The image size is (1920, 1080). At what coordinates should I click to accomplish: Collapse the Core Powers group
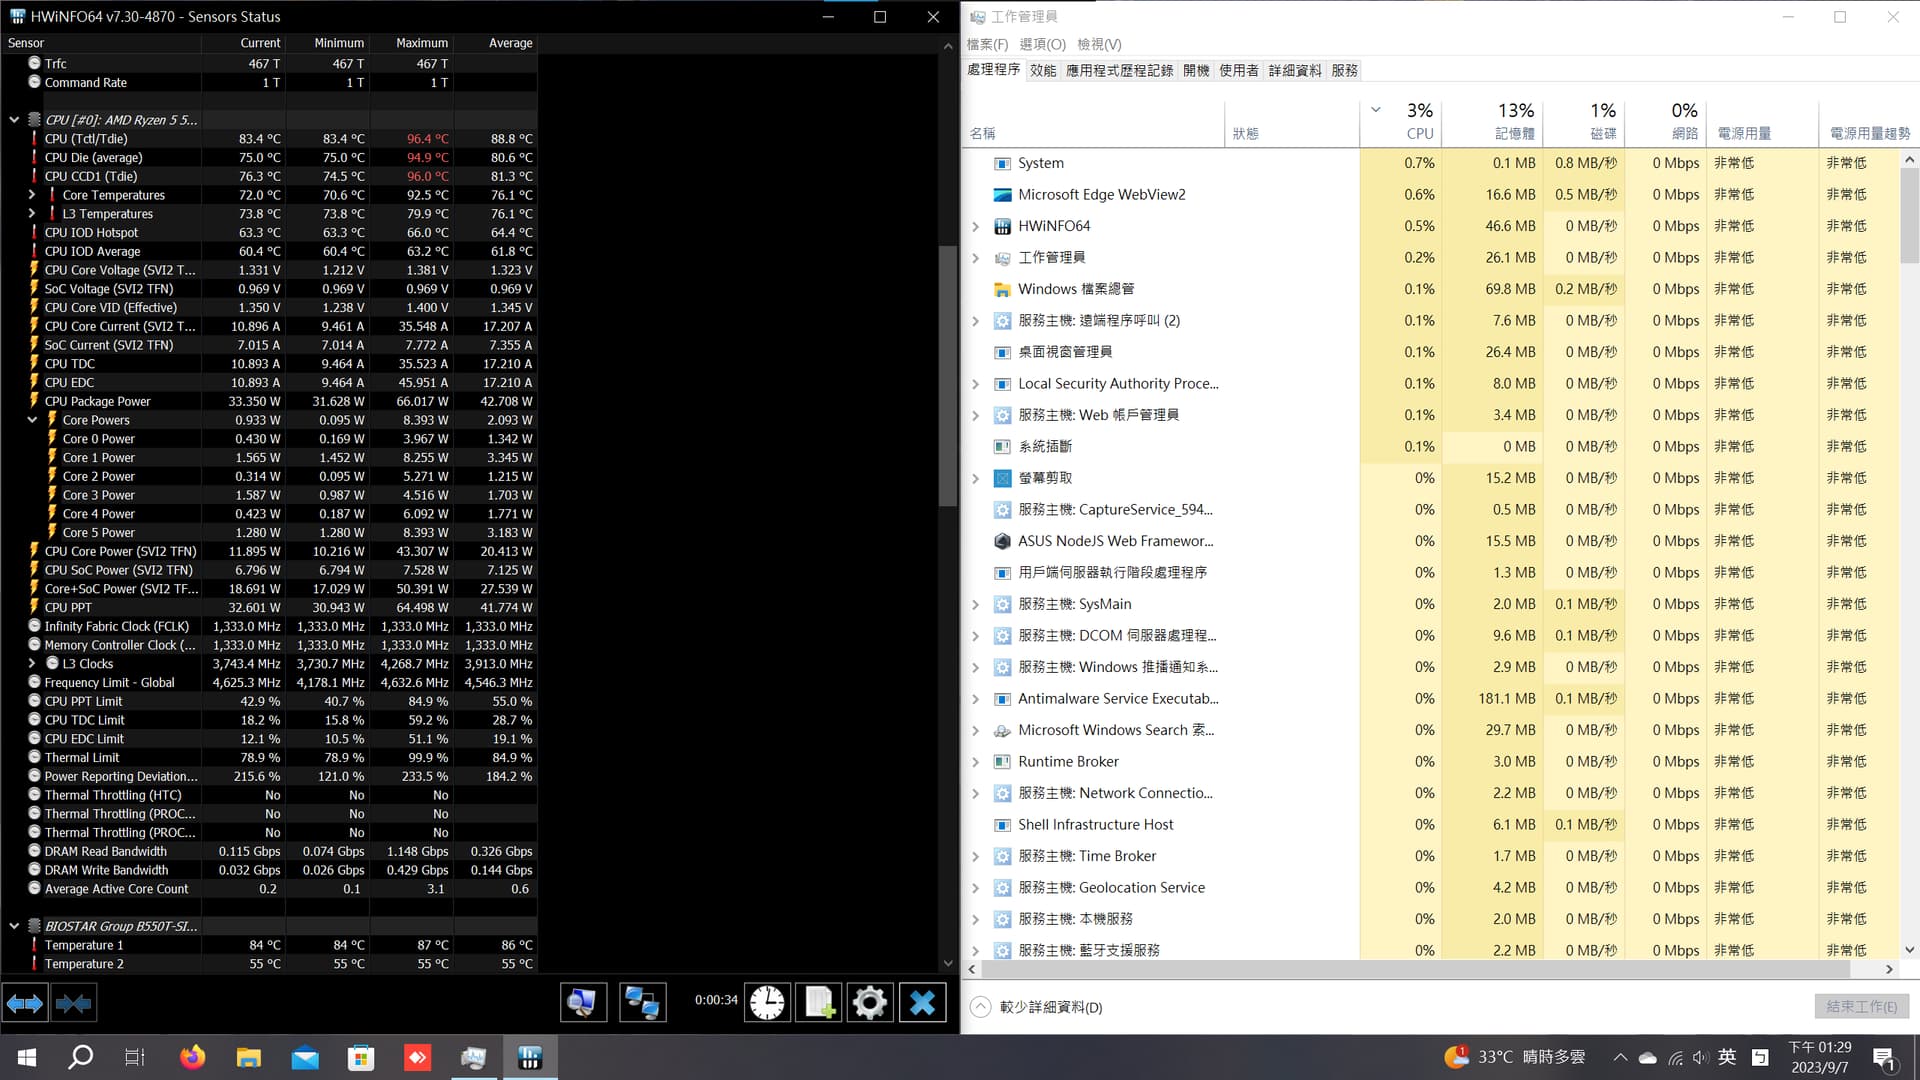[32, 420]
